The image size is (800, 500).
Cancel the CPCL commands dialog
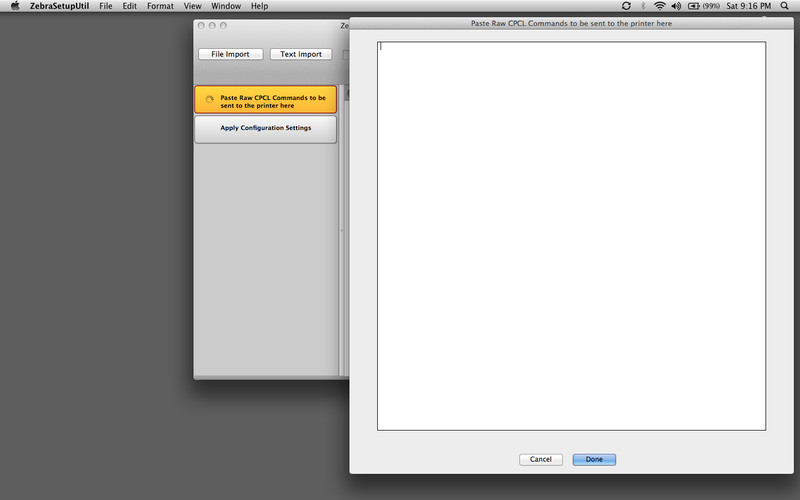pyautogui.click(x=540, y=459)
